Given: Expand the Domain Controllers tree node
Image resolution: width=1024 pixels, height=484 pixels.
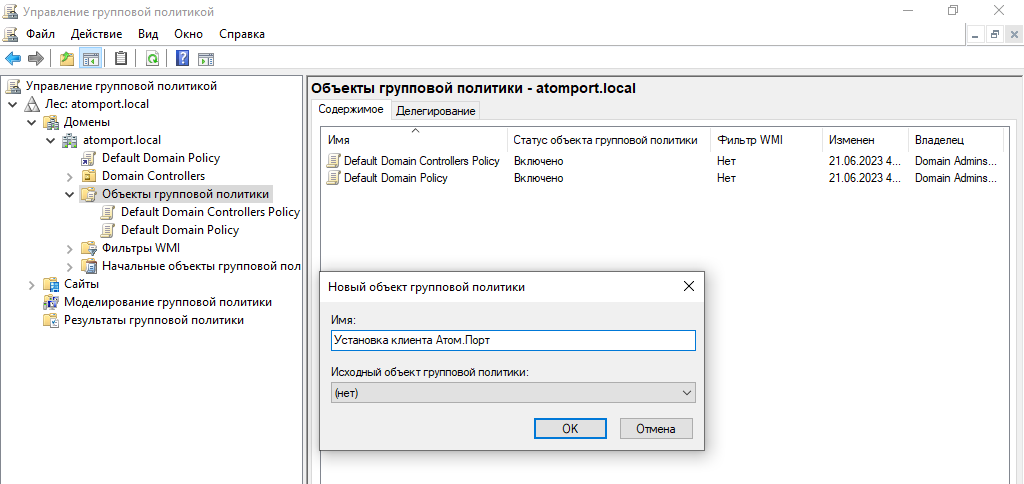Looking at the screenshot, I should pyautogui.click(x=70, y=176).
